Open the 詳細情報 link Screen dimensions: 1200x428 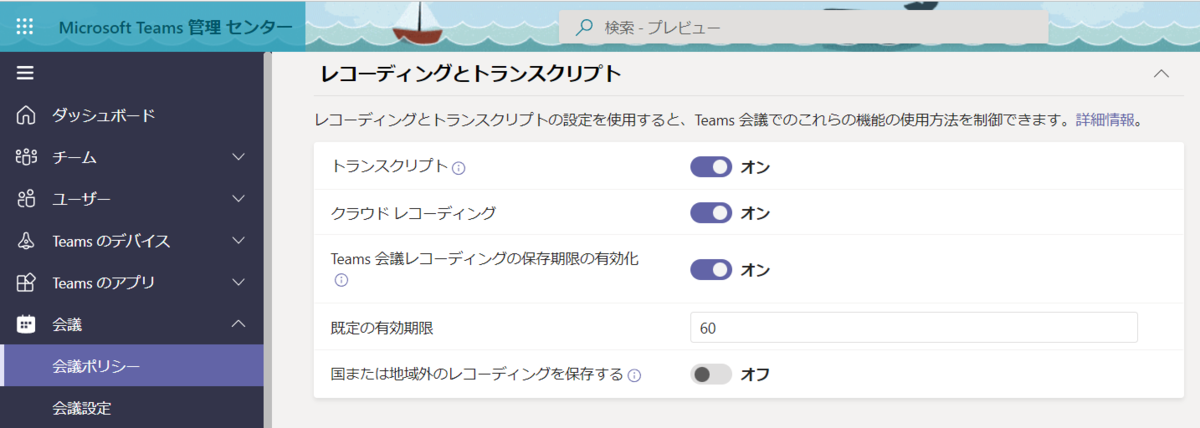(x=1105, y=120)
